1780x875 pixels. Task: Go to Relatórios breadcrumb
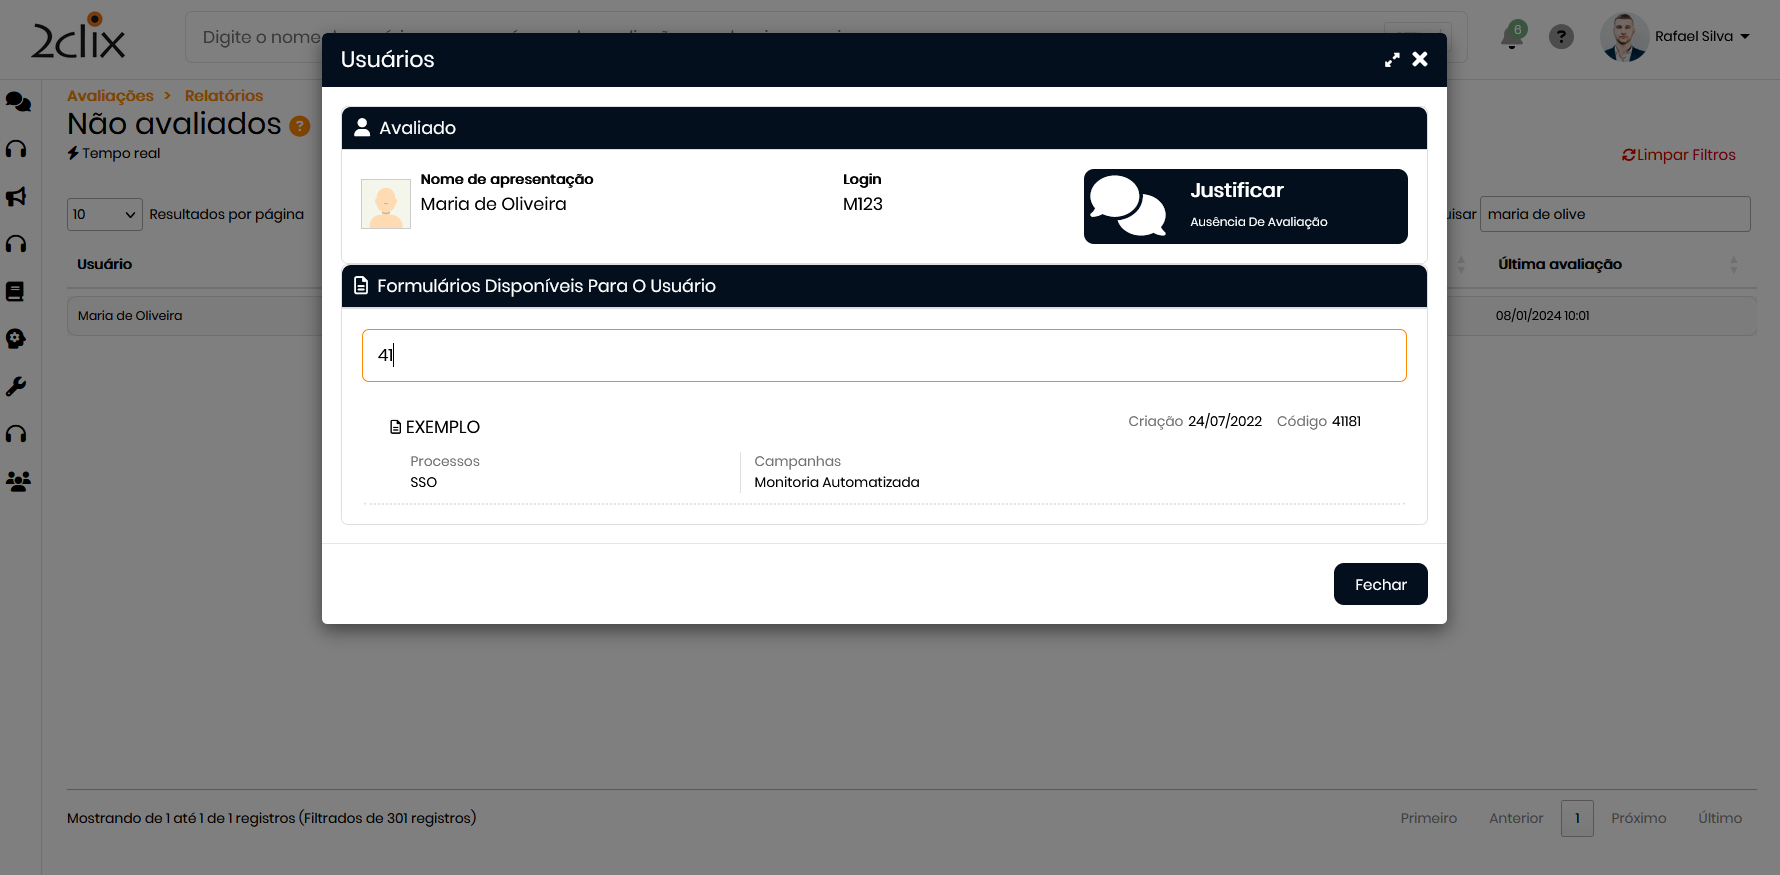click(x=224, y=96)
